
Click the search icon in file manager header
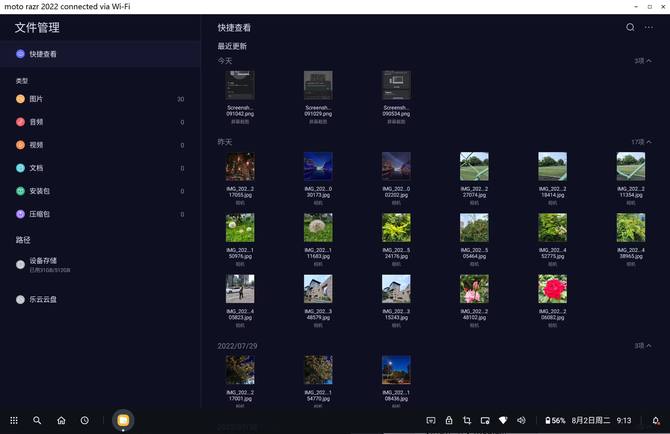tap(630, 28)
